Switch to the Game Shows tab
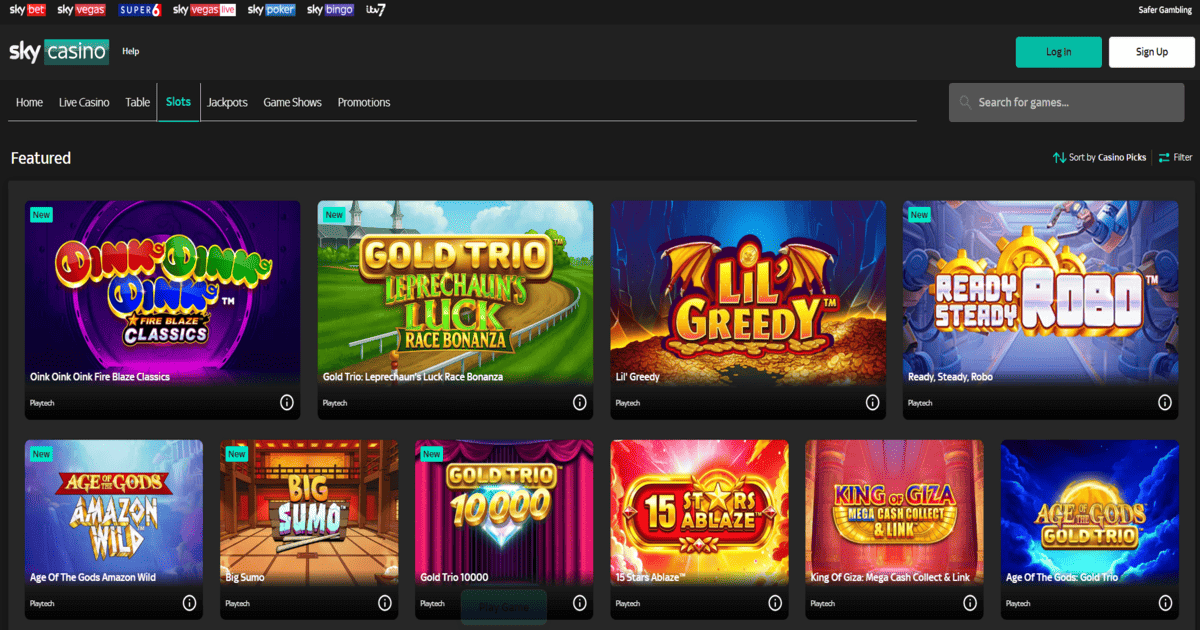 pyautogui.click(x=293, y=102)
